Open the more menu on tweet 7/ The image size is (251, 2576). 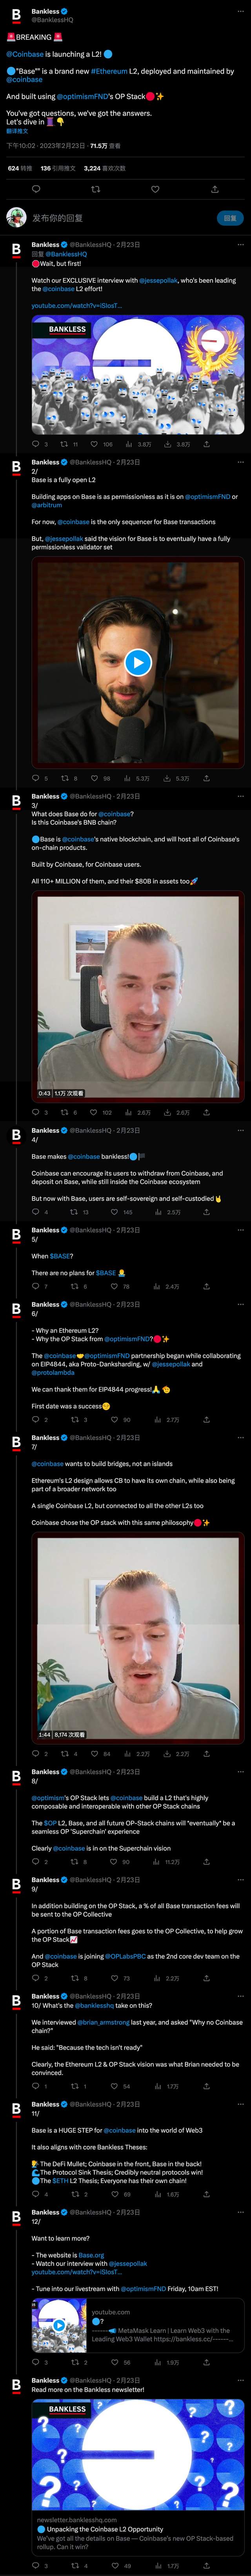tap(240, 1438)
